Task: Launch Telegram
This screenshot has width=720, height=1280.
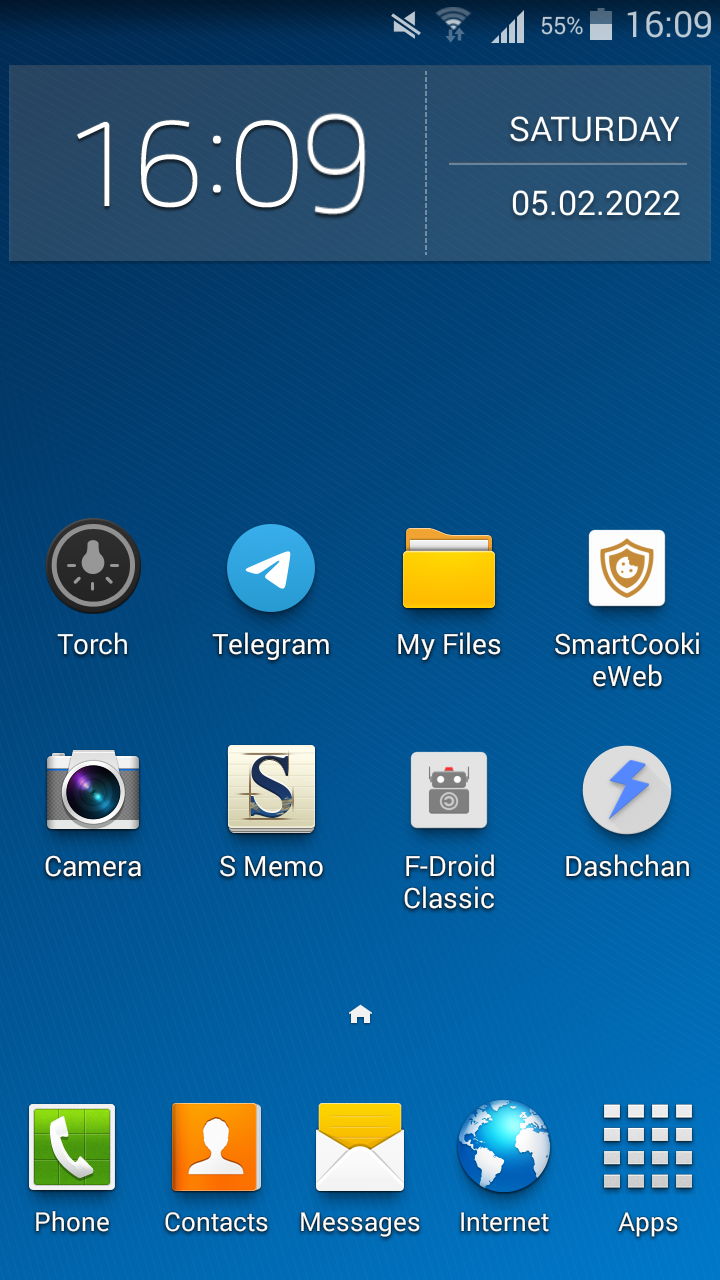Action: (271, 567)
